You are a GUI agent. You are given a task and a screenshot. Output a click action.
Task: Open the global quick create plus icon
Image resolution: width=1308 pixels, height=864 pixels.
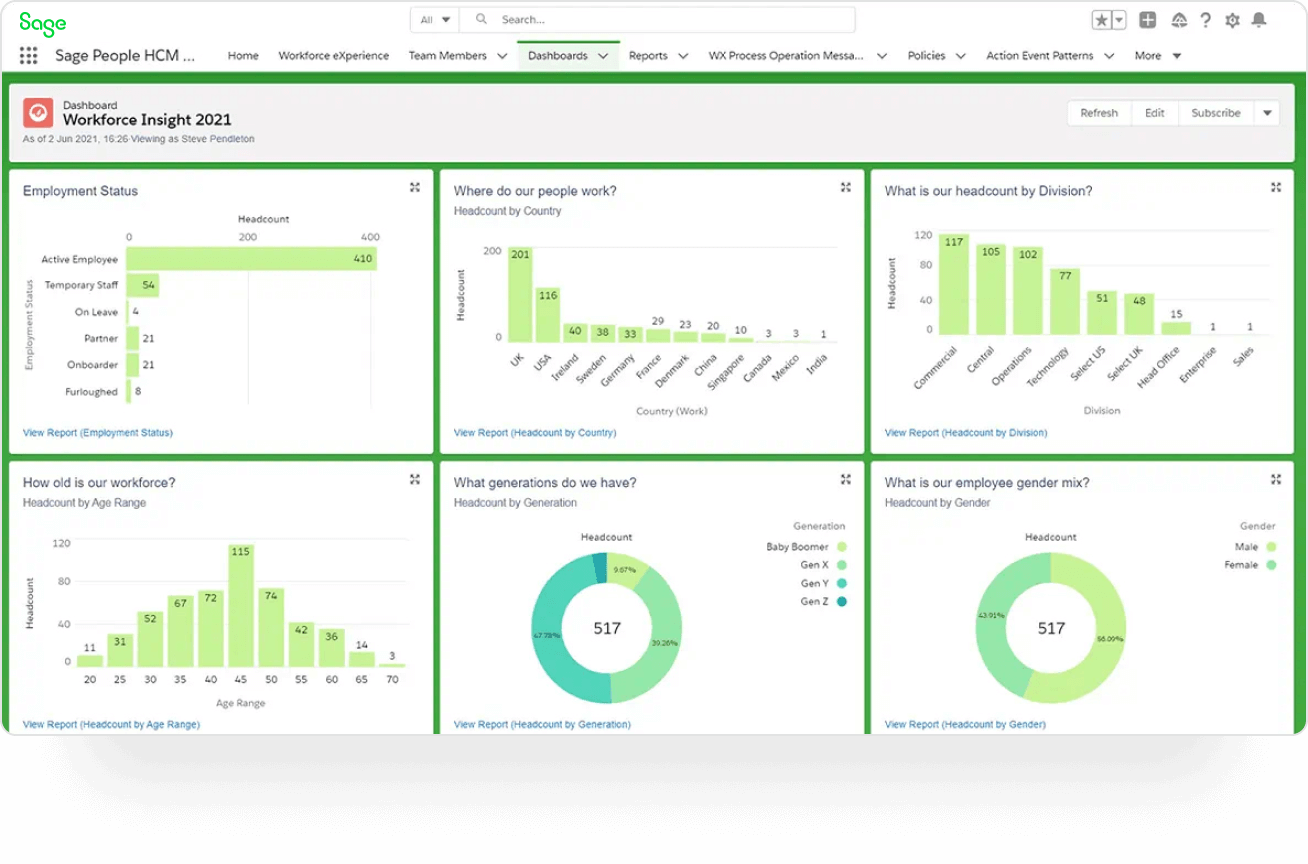coord(1146,18)
